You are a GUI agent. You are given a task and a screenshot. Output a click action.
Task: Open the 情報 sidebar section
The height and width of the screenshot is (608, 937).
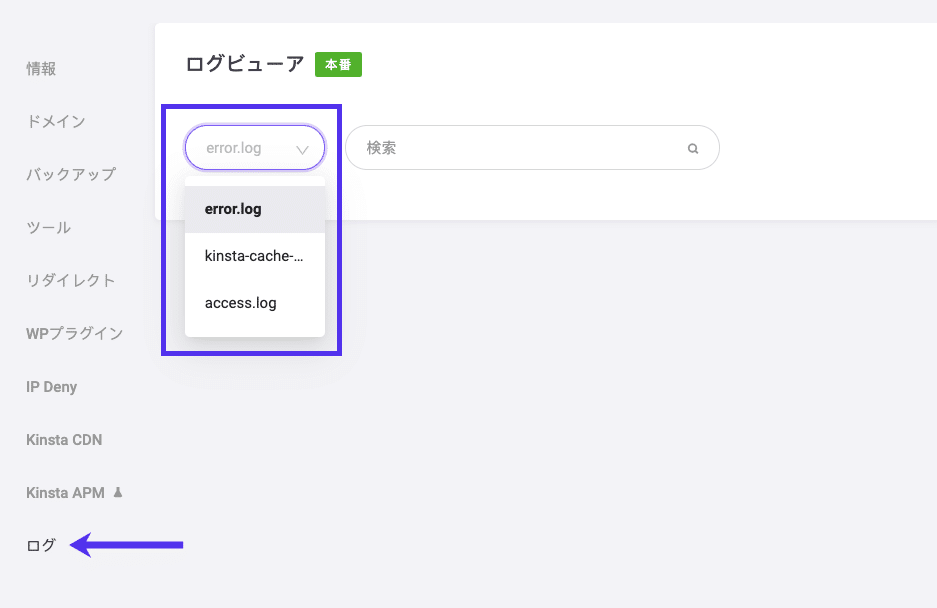[39, 68]
